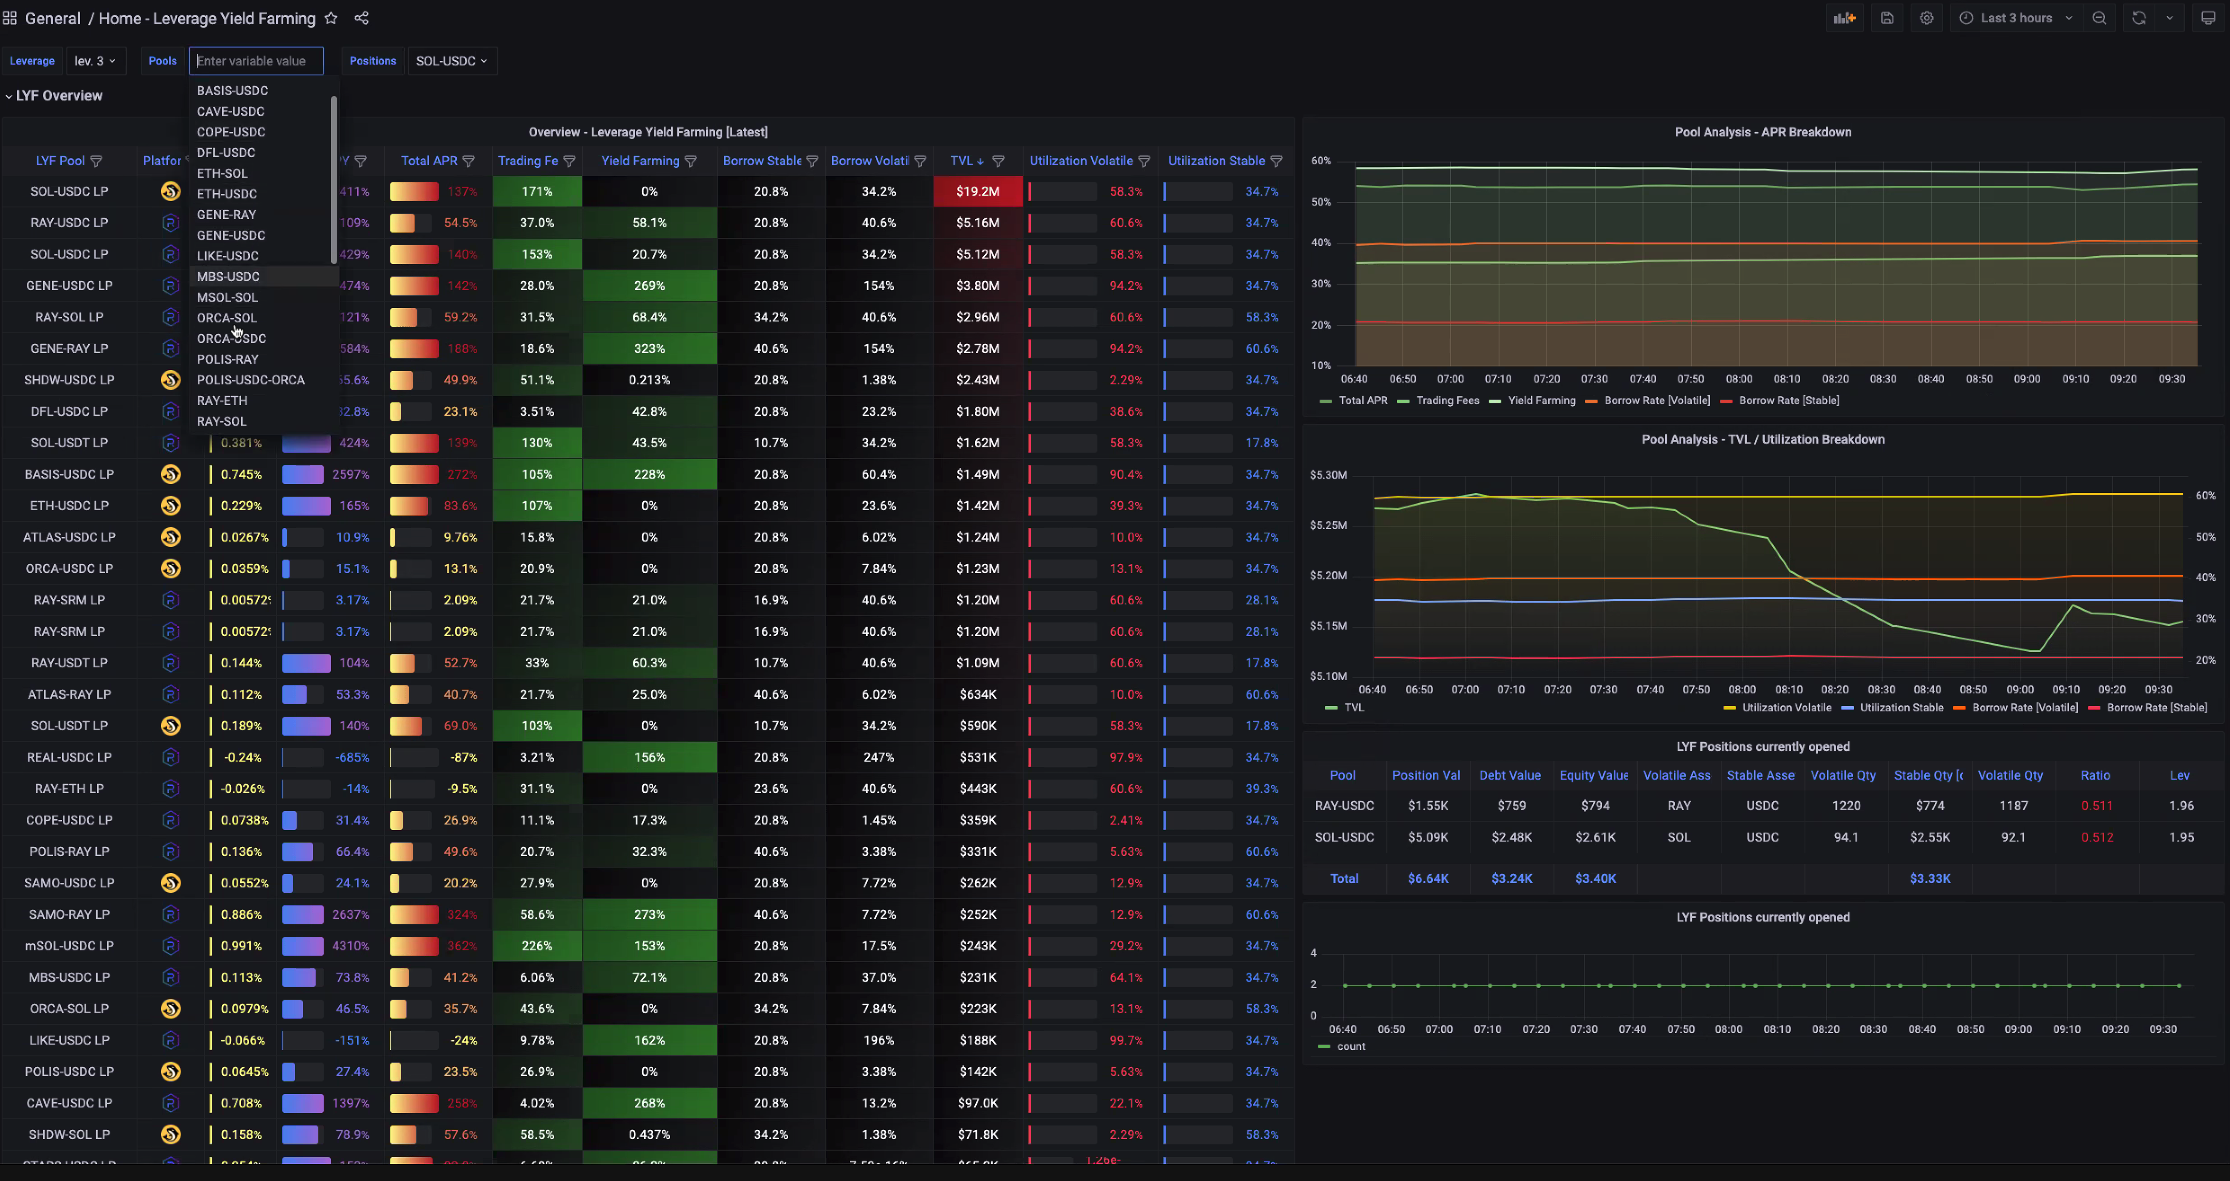
Task: Select COPE-USDC from pools list
Action: click(x=231, y=132)
